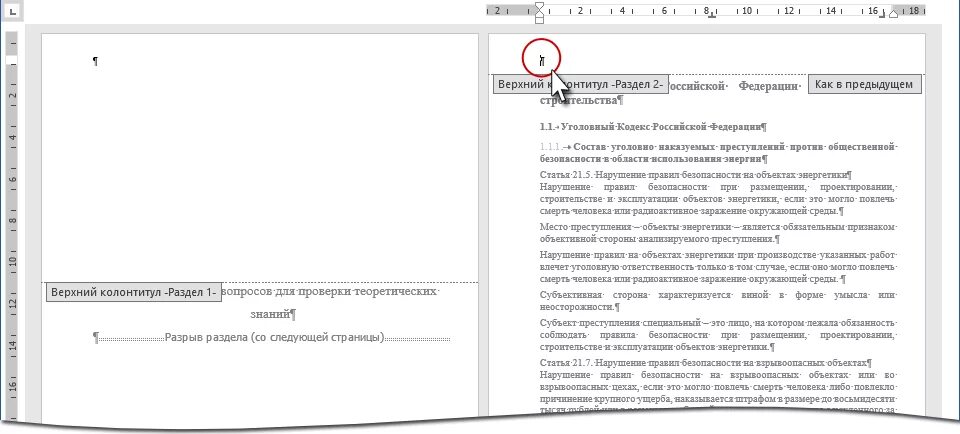This screenshot has width=960, height=434.
Task: Click paragraph starting 'Место преступления'
Action: coord(718,233)
